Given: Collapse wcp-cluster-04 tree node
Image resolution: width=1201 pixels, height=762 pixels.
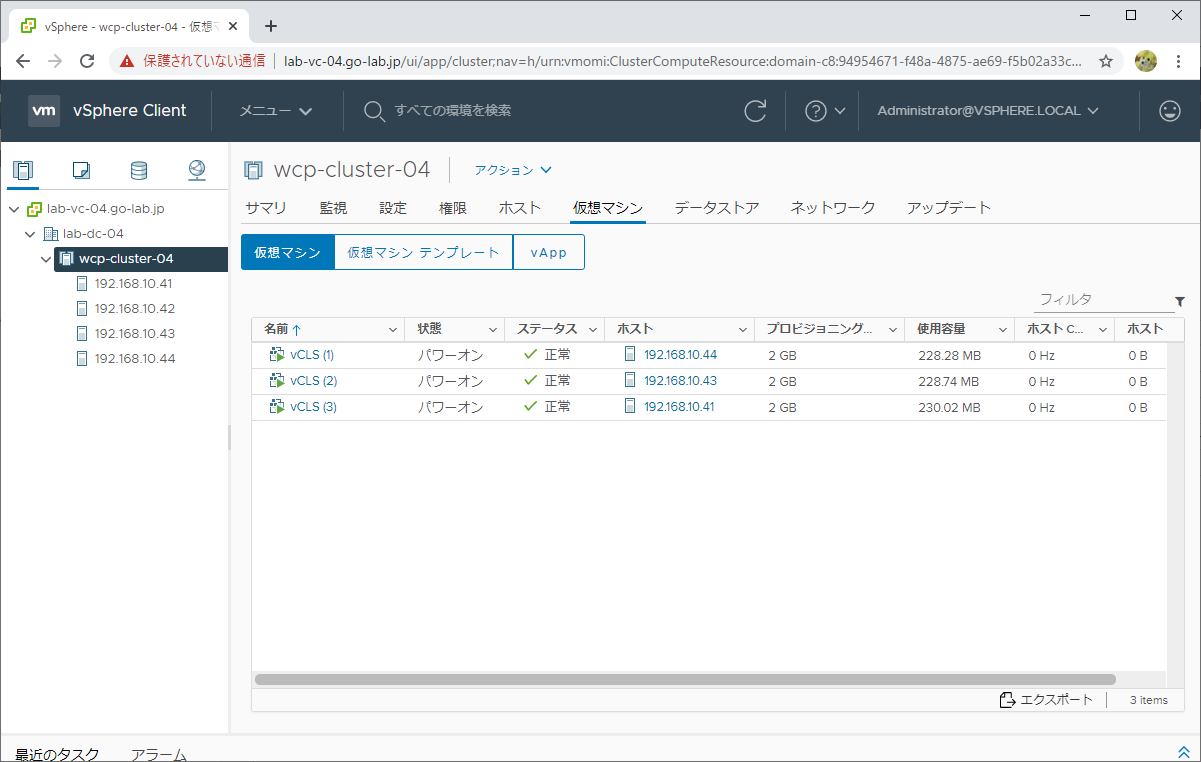Looking at the screenshot, I should [47, 259].
